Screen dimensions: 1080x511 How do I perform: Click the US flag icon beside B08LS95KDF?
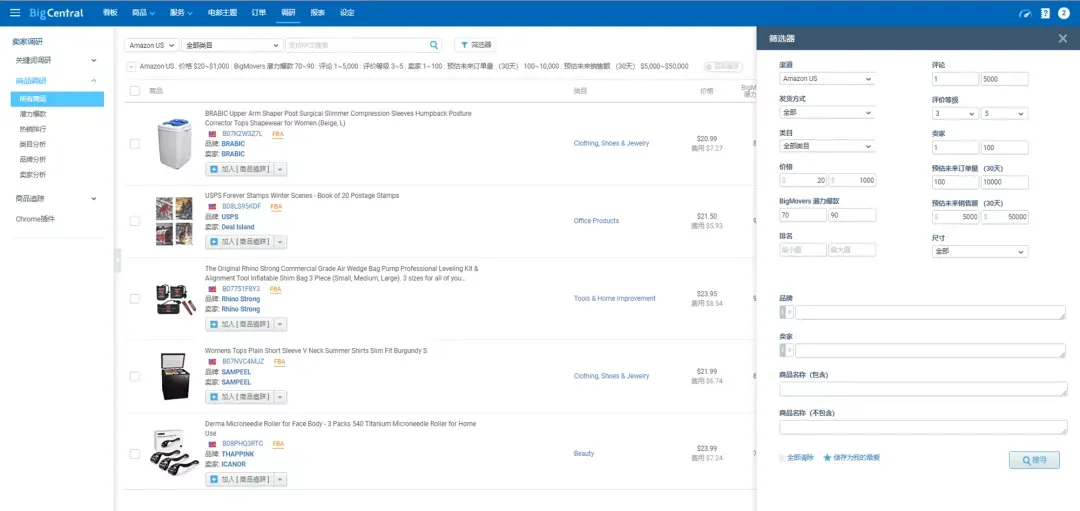point(212,206)
